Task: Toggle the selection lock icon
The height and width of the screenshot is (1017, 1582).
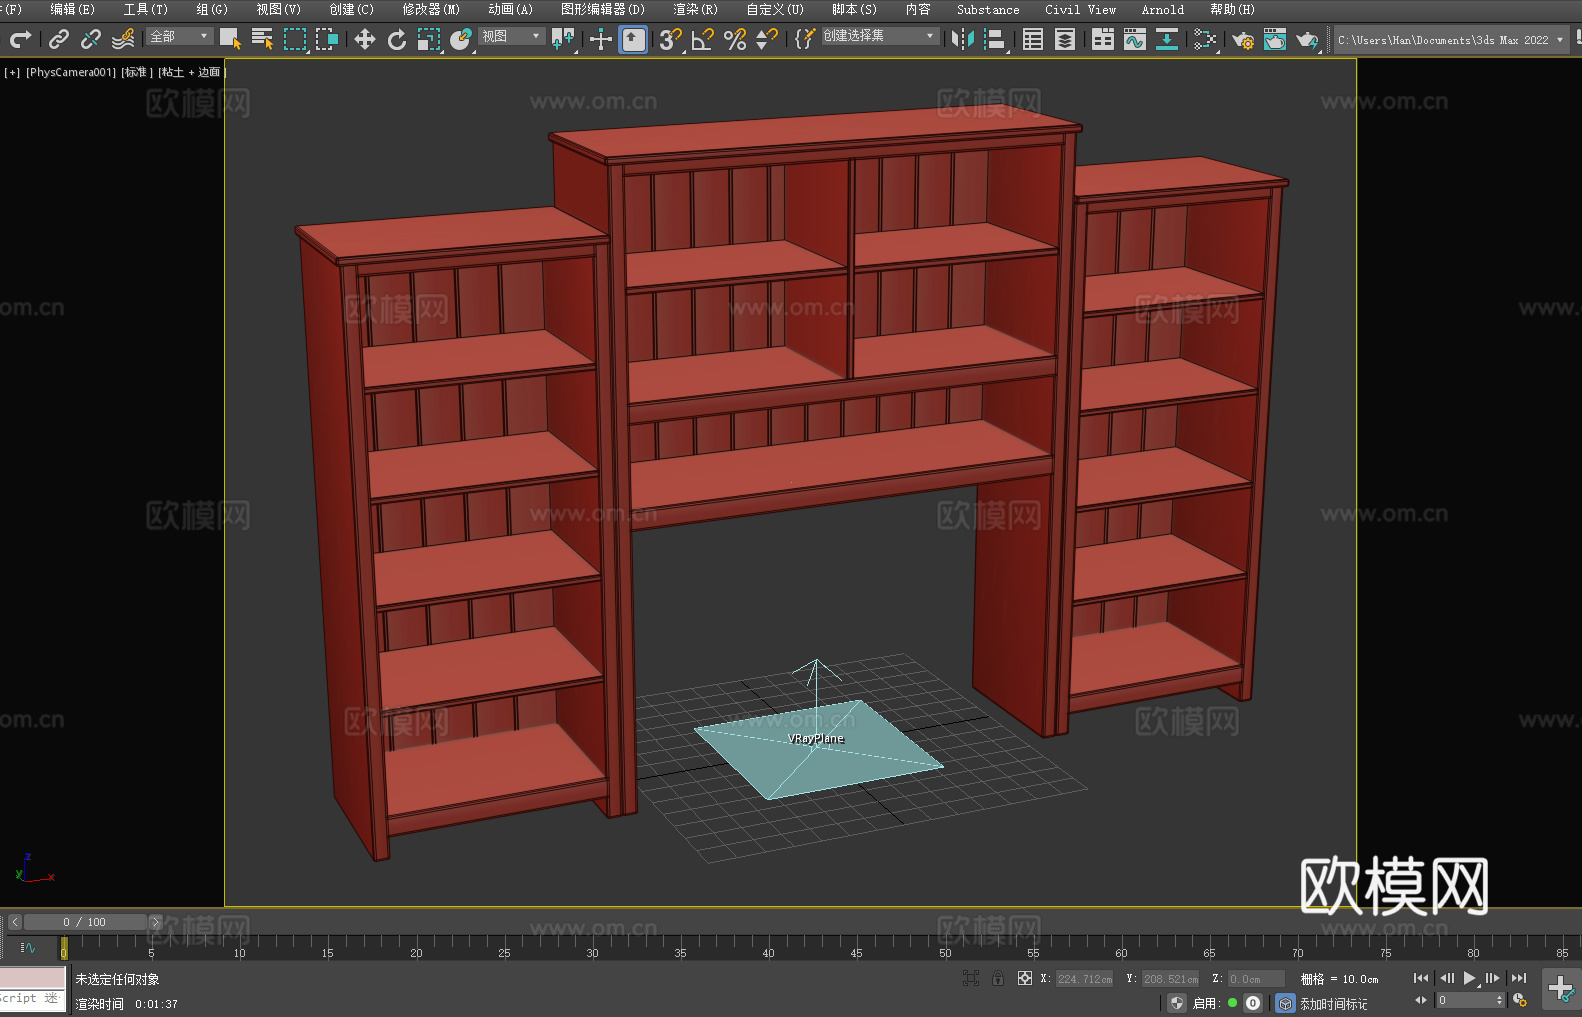Action: pos(998,978)
